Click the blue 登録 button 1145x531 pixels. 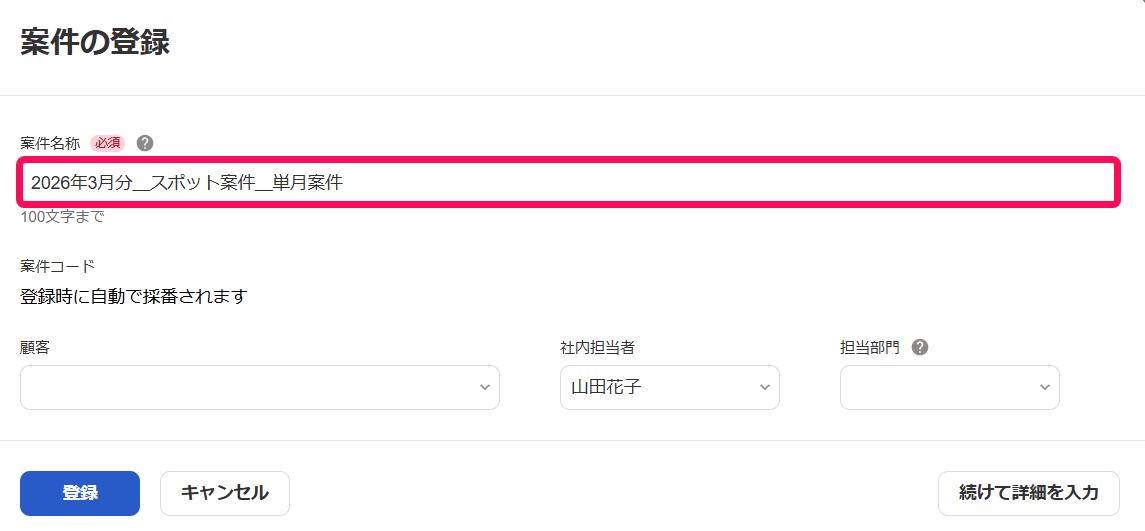pos(80,493)
